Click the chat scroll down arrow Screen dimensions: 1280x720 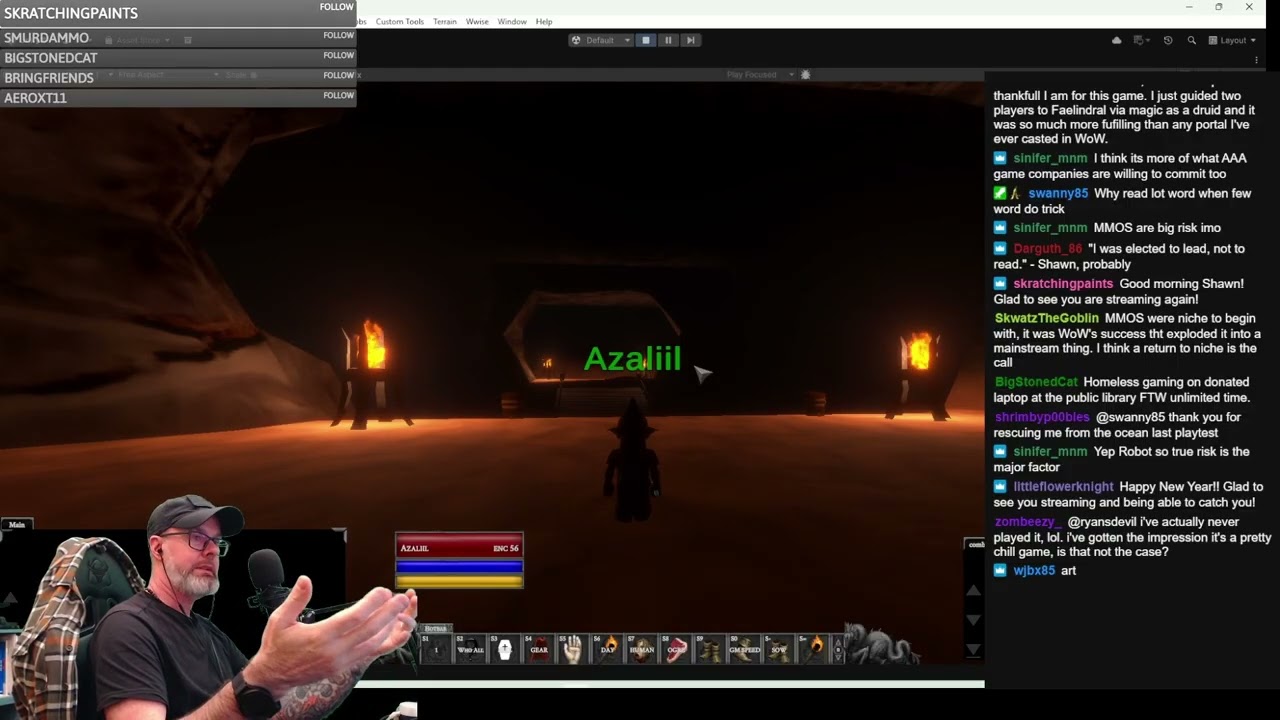point(973,620)
